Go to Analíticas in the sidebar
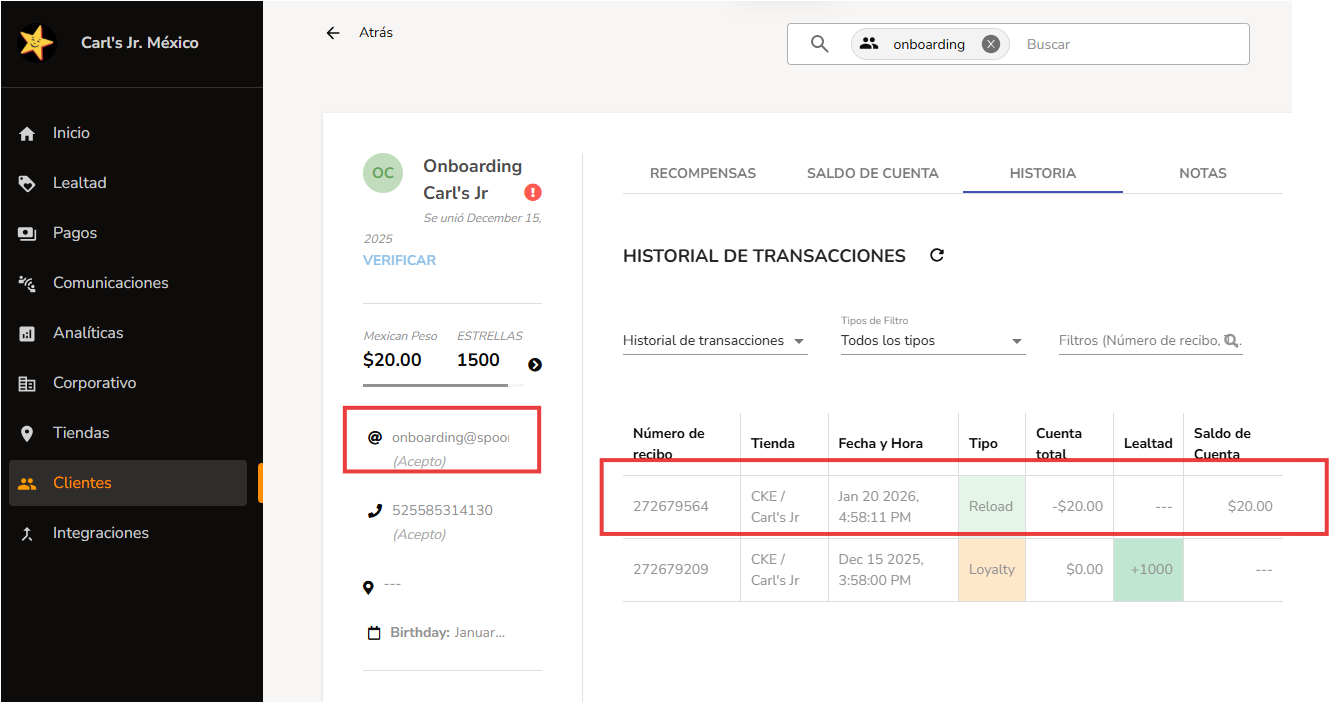Screen dimensions: 1329x703 (88, 333)
